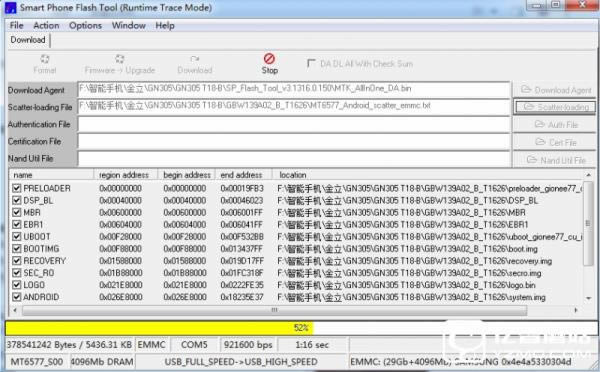The width and height of the screenshot is (600, 372).
Task: Click the yellow 52% progress bar
Action: pyautogui.click(x=159, y=328)
